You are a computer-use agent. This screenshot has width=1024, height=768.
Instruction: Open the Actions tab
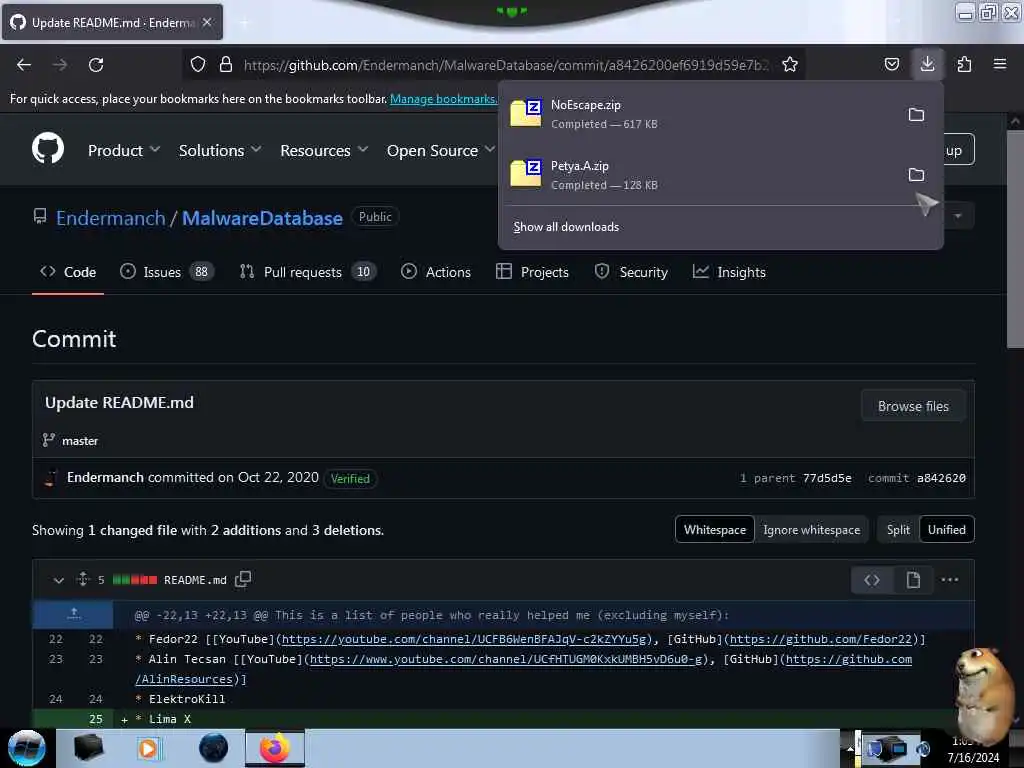436,272
